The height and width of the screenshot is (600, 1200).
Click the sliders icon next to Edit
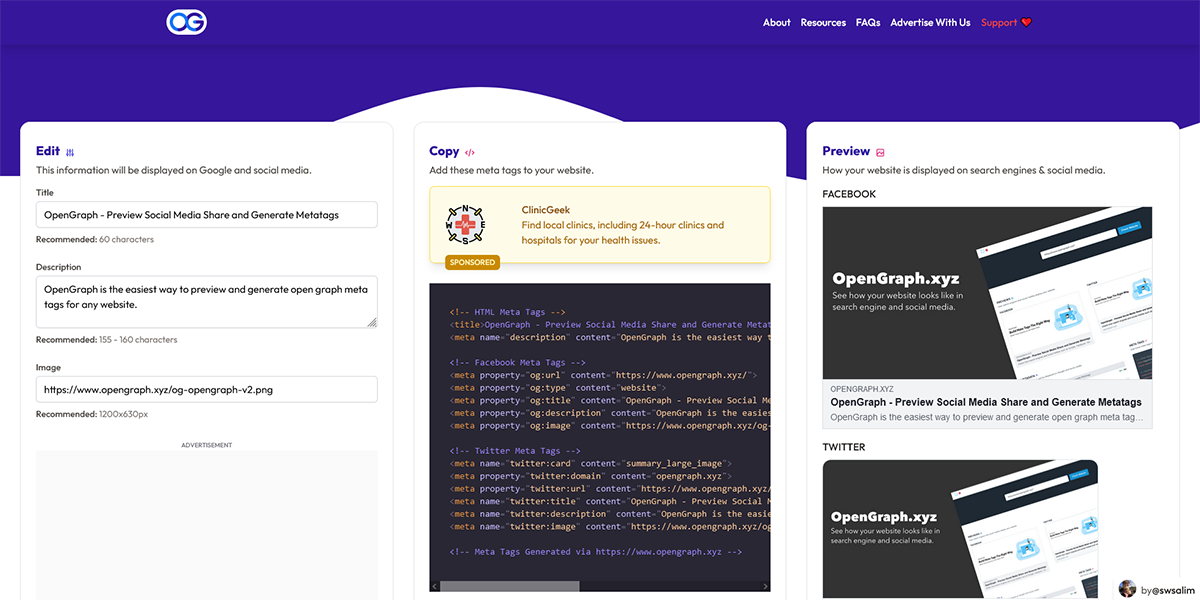click(70, 153)
